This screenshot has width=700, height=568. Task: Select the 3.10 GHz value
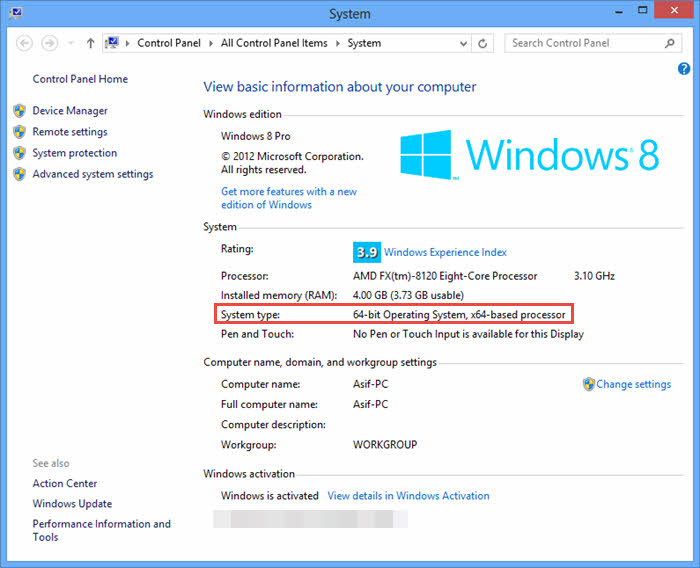(x=594, y=276)
